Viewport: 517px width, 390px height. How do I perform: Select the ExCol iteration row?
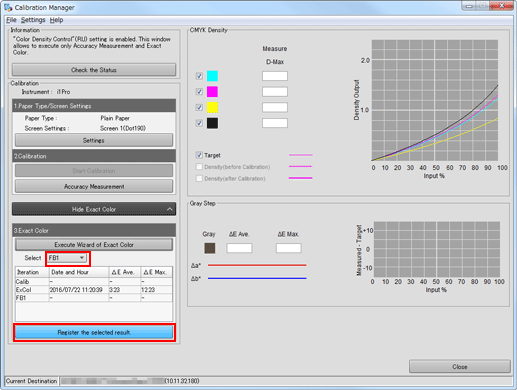tap(94, 290)
